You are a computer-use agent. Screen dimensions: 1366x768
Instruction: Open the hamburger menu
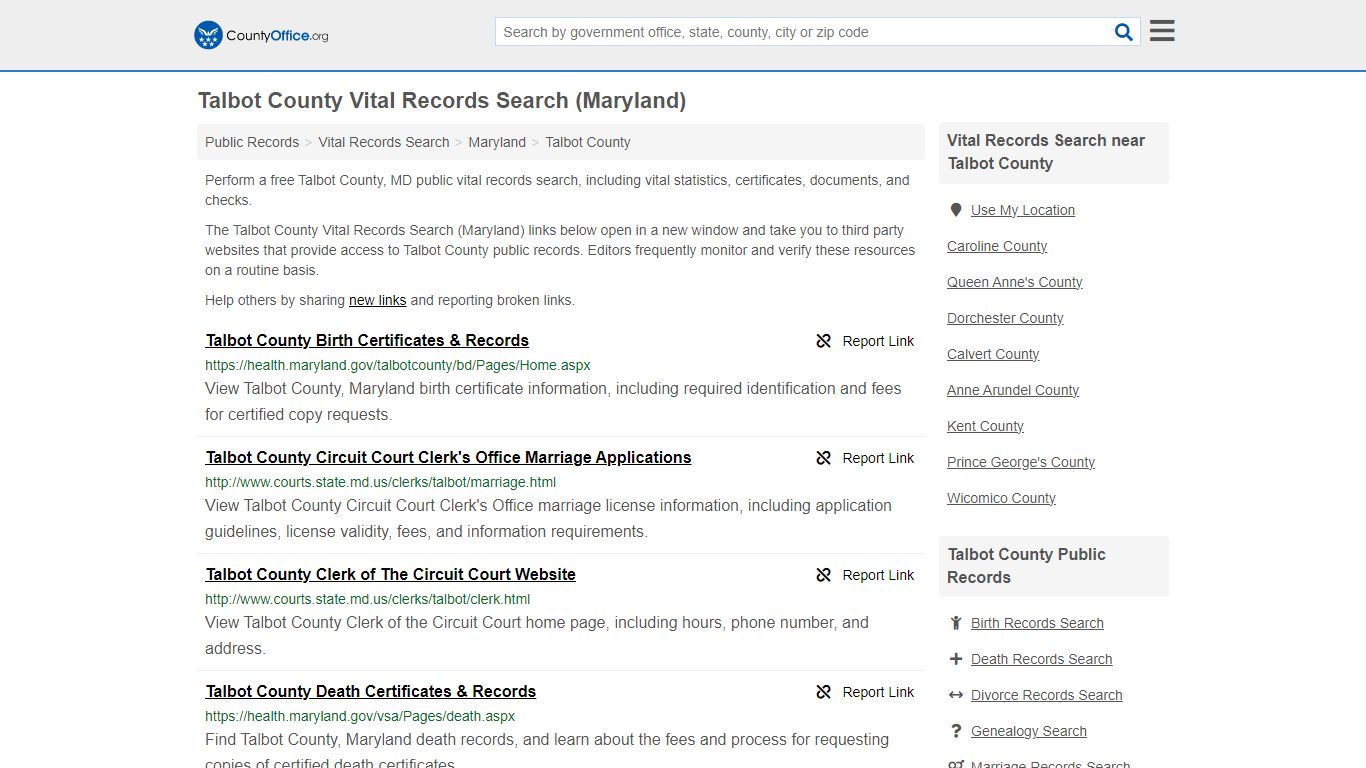coord(1162,31)
